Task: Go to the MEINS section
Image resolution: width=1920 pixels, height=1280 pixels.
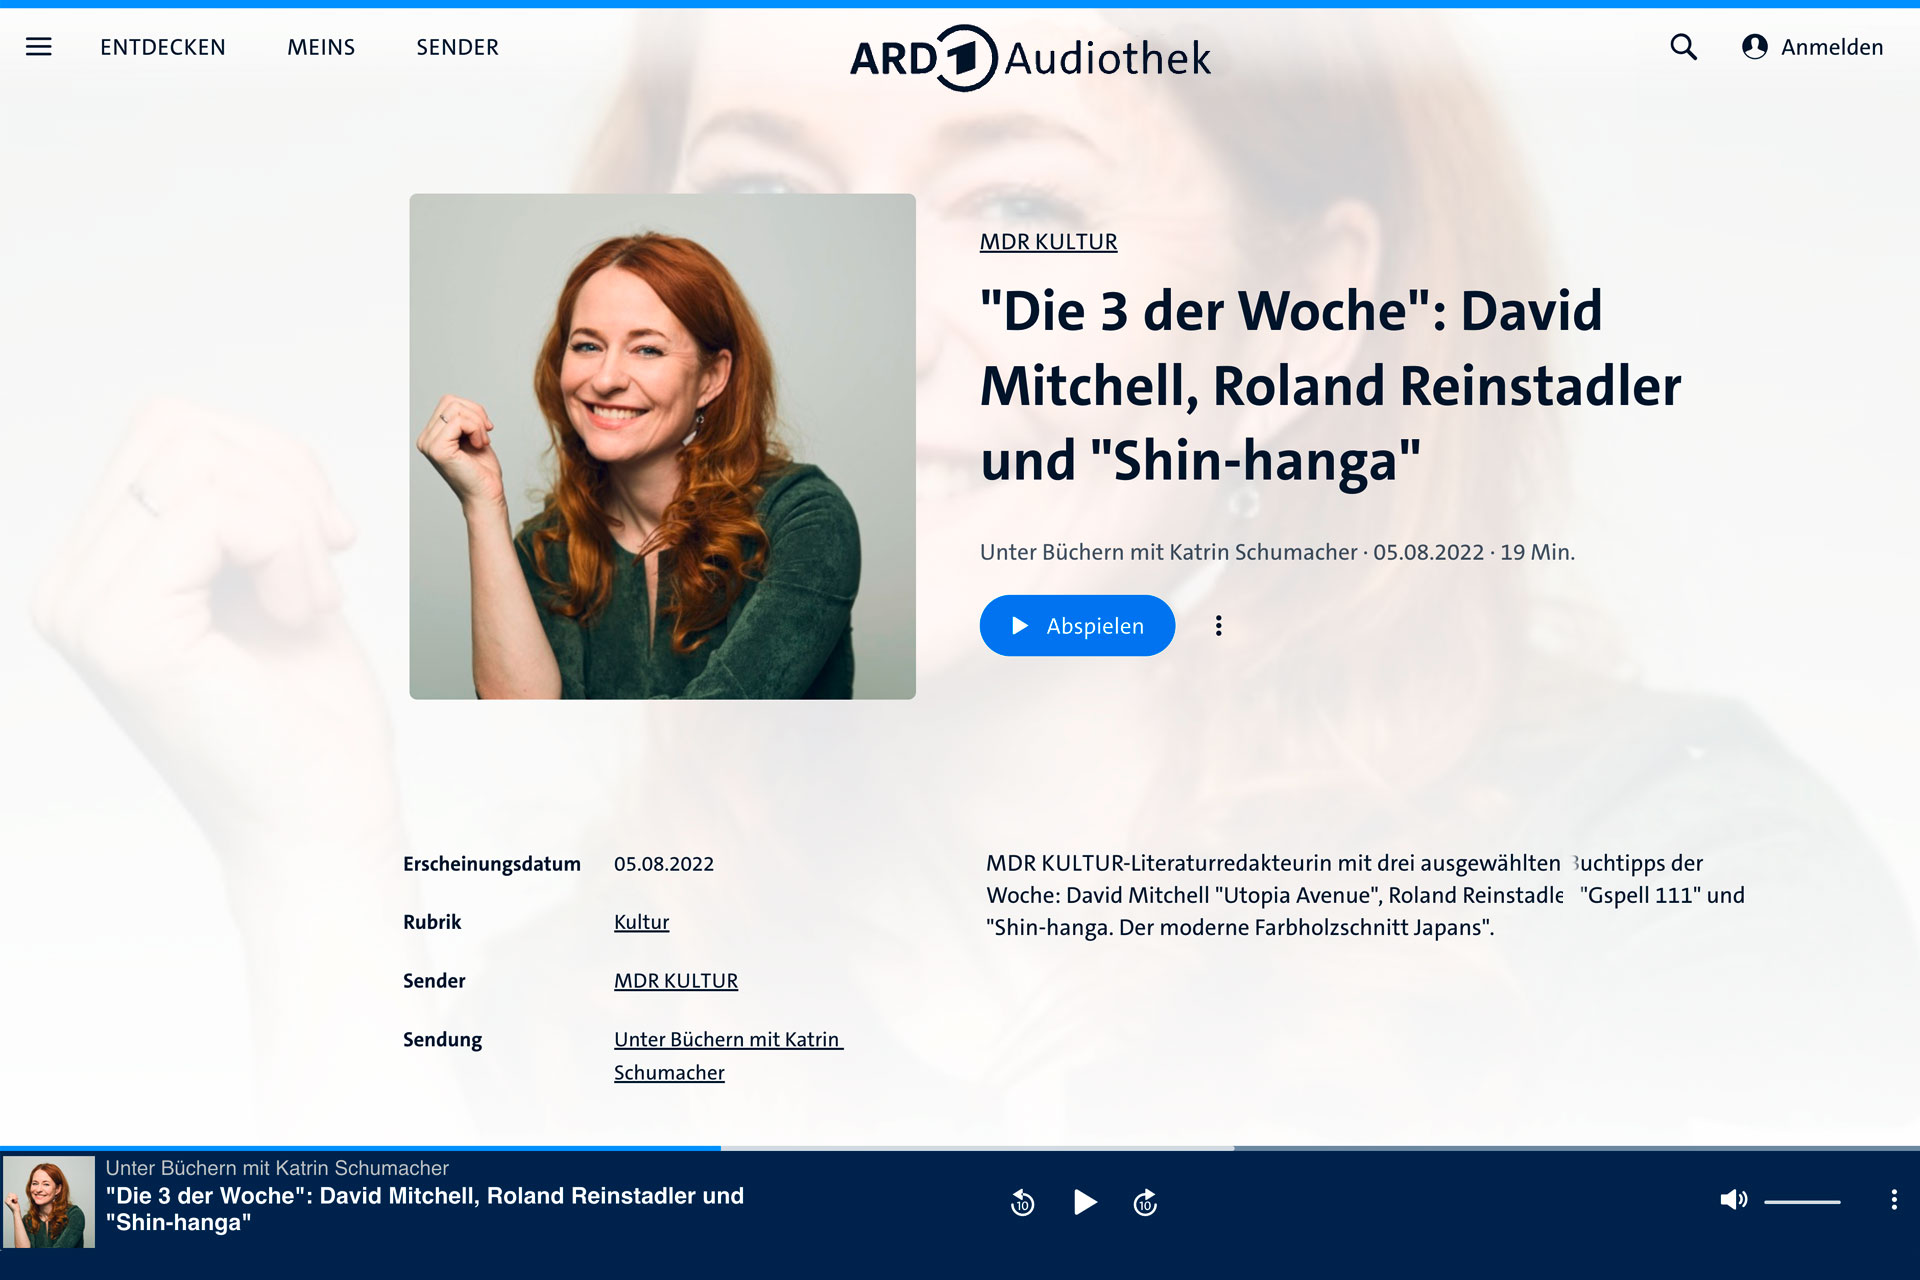Action: [x=321, y=47]
